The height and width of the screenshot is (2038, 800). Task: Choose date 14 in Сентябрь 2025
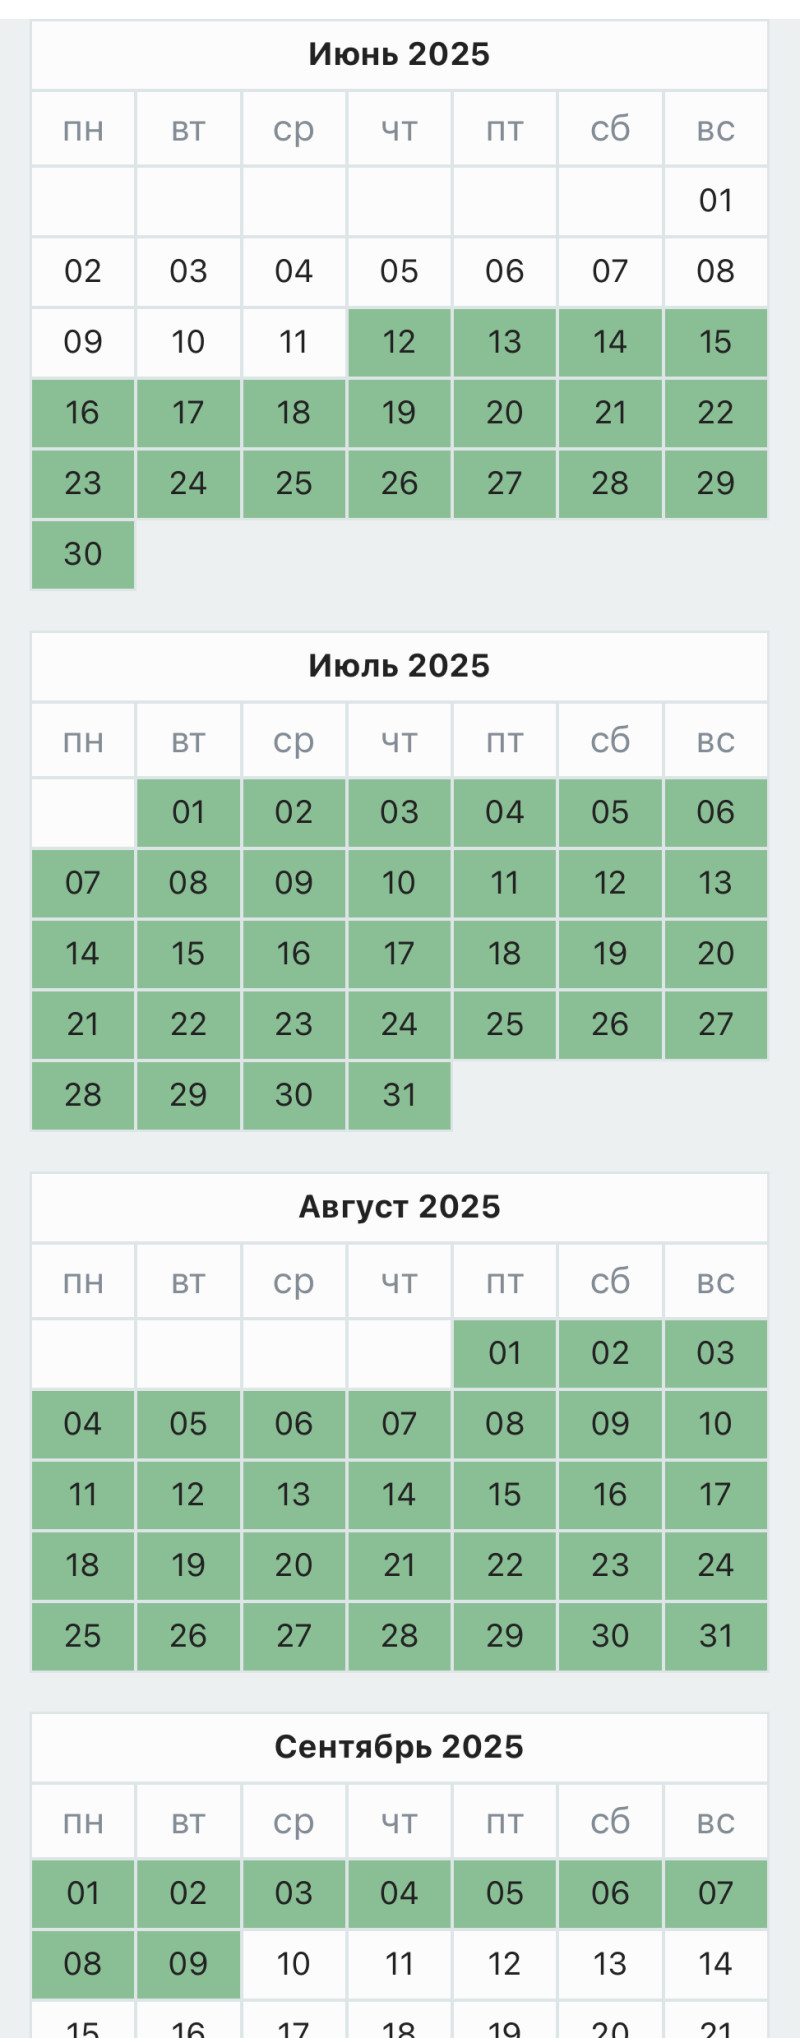(716, 1964)
